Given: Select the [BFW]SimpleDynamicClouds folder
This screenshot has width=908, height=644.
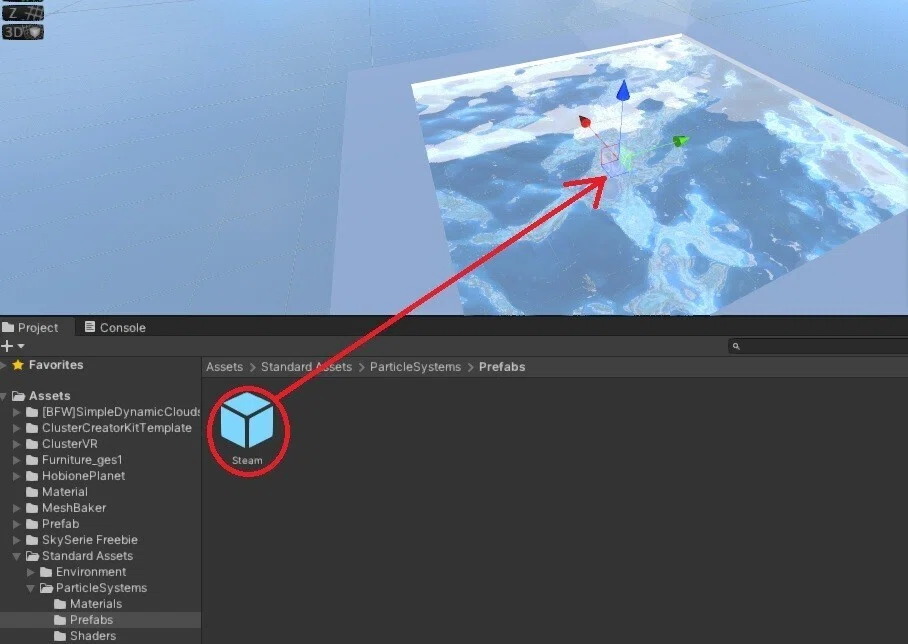Looking at the screenshot, I should click(114, 412).
